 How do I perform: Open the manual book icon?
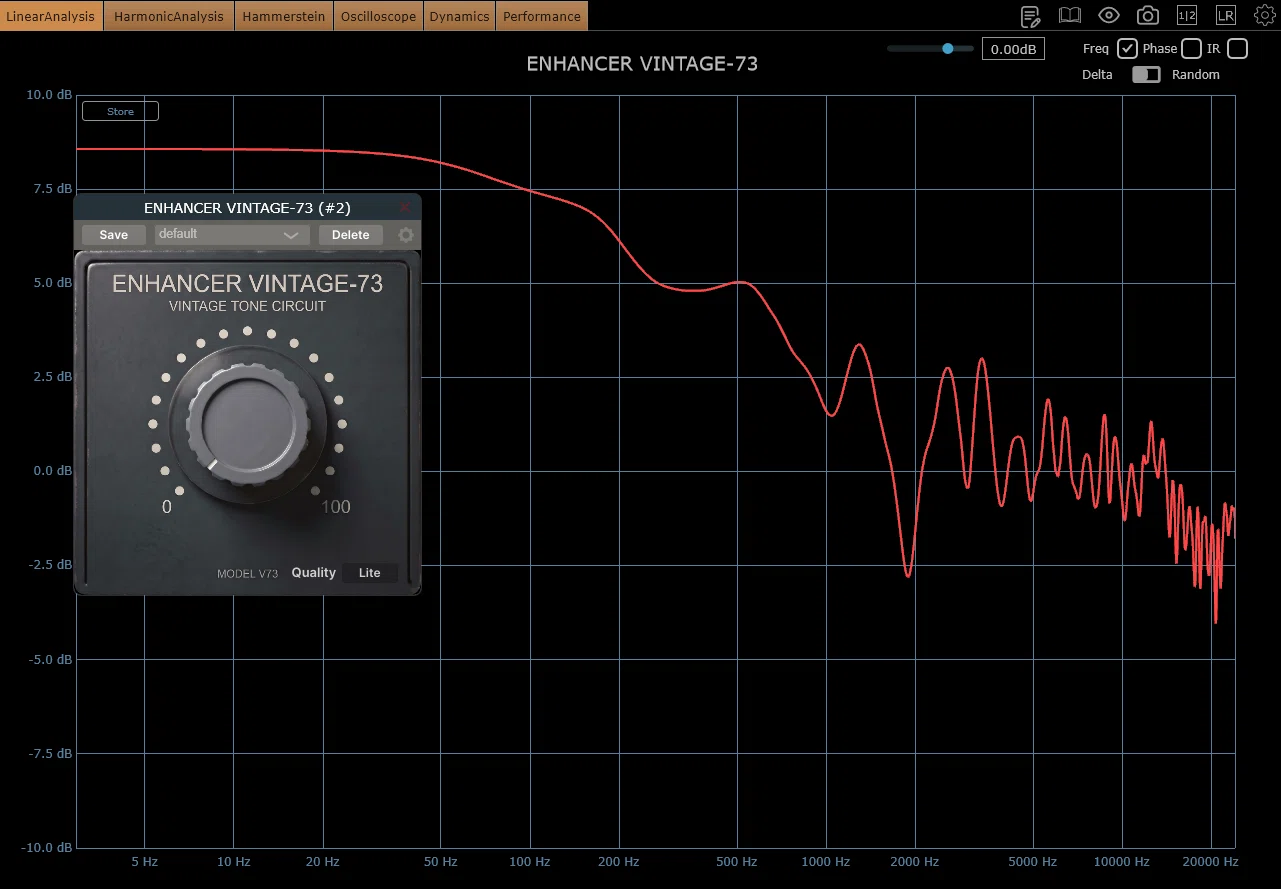click(1070, 16)
